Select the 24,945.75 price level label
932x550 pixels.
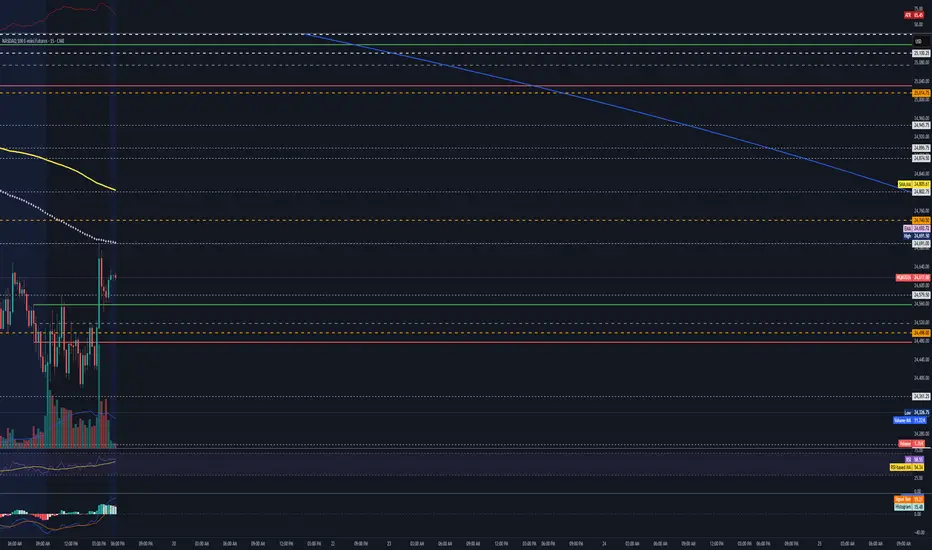[921, 125]
